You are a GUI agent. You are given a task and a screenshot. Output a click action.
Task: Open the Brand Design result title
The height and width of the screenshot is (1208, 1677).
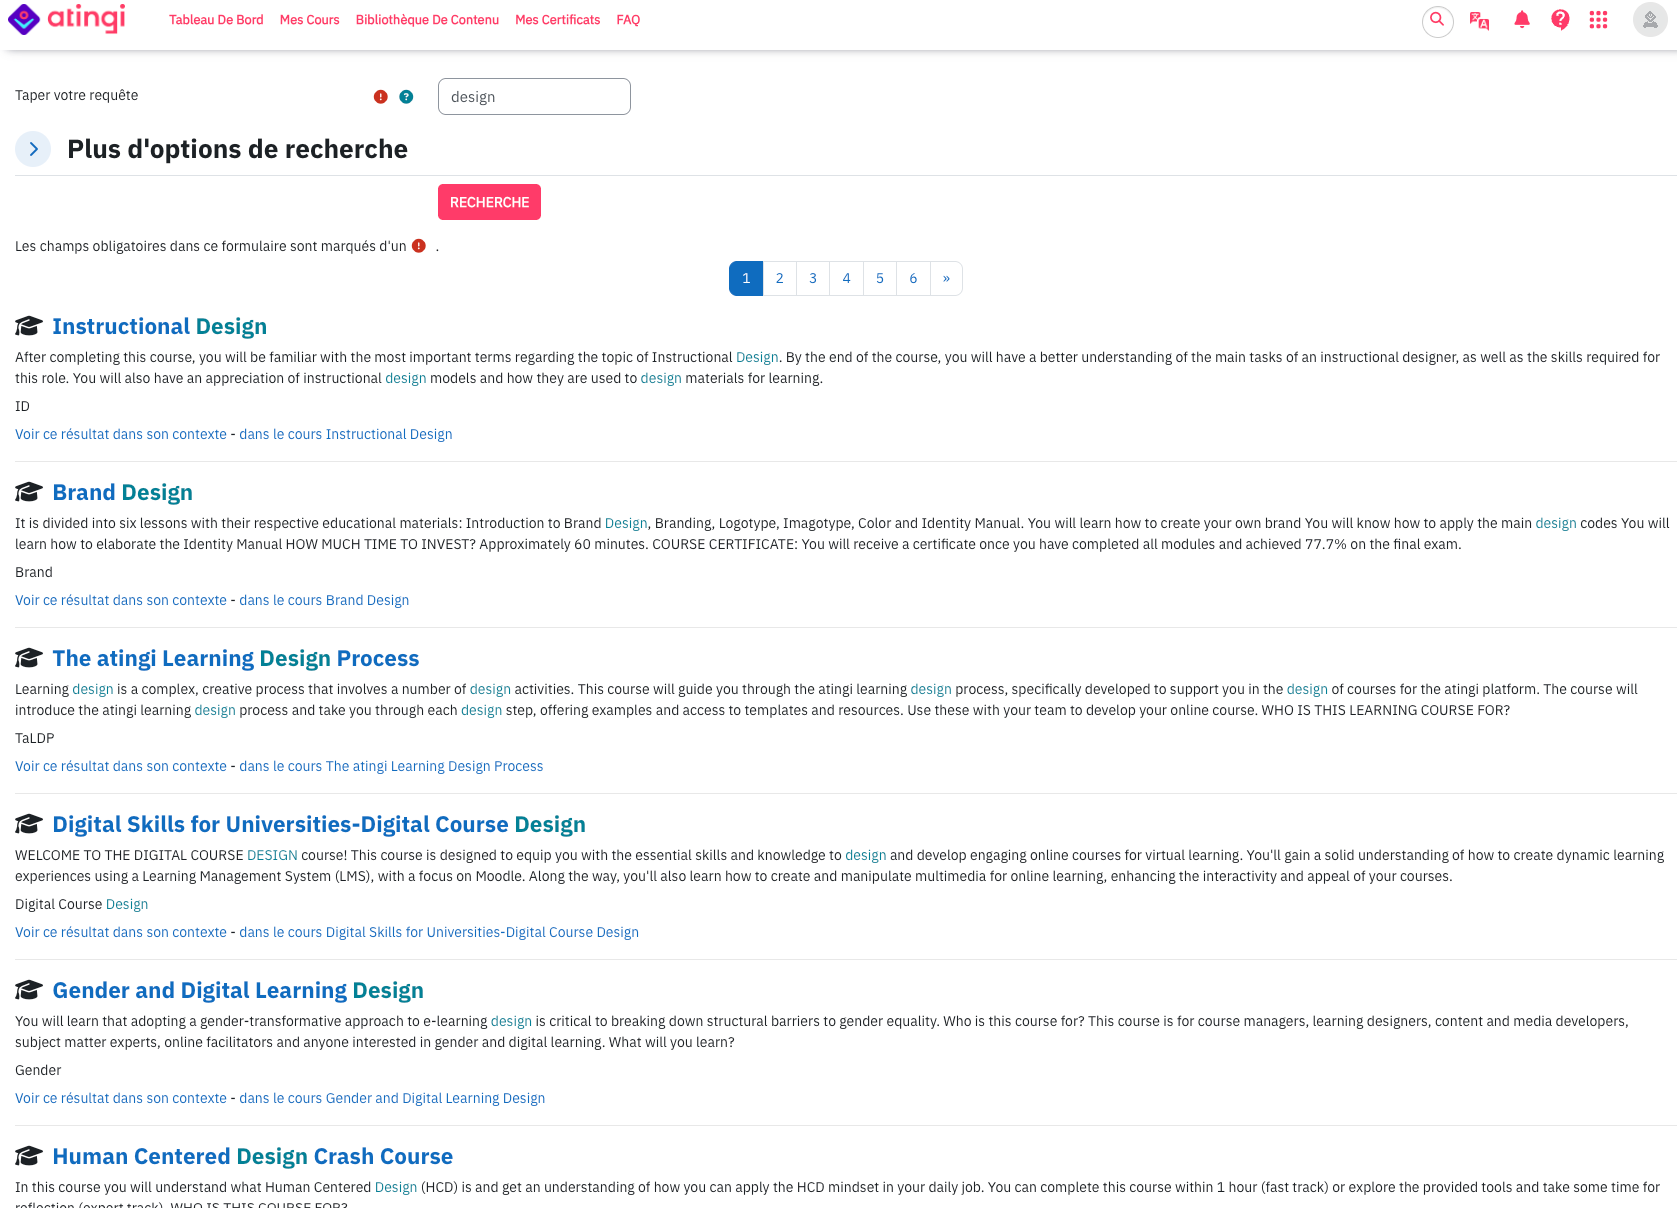tap(123, 492)
